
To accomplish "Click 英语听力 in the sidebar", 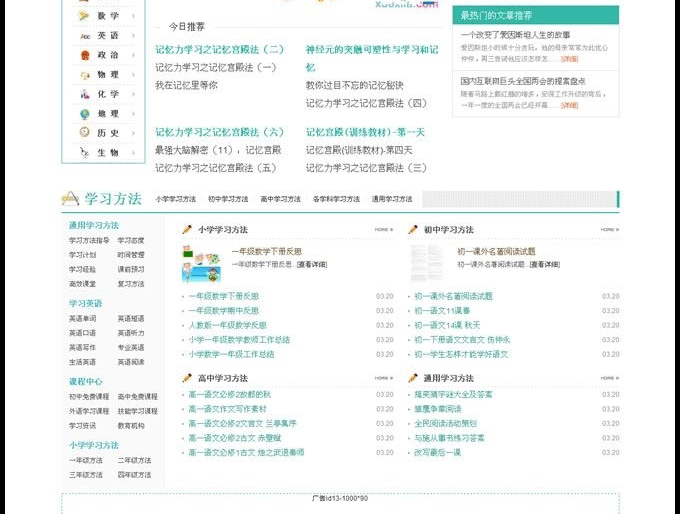I will click(131, 333).
